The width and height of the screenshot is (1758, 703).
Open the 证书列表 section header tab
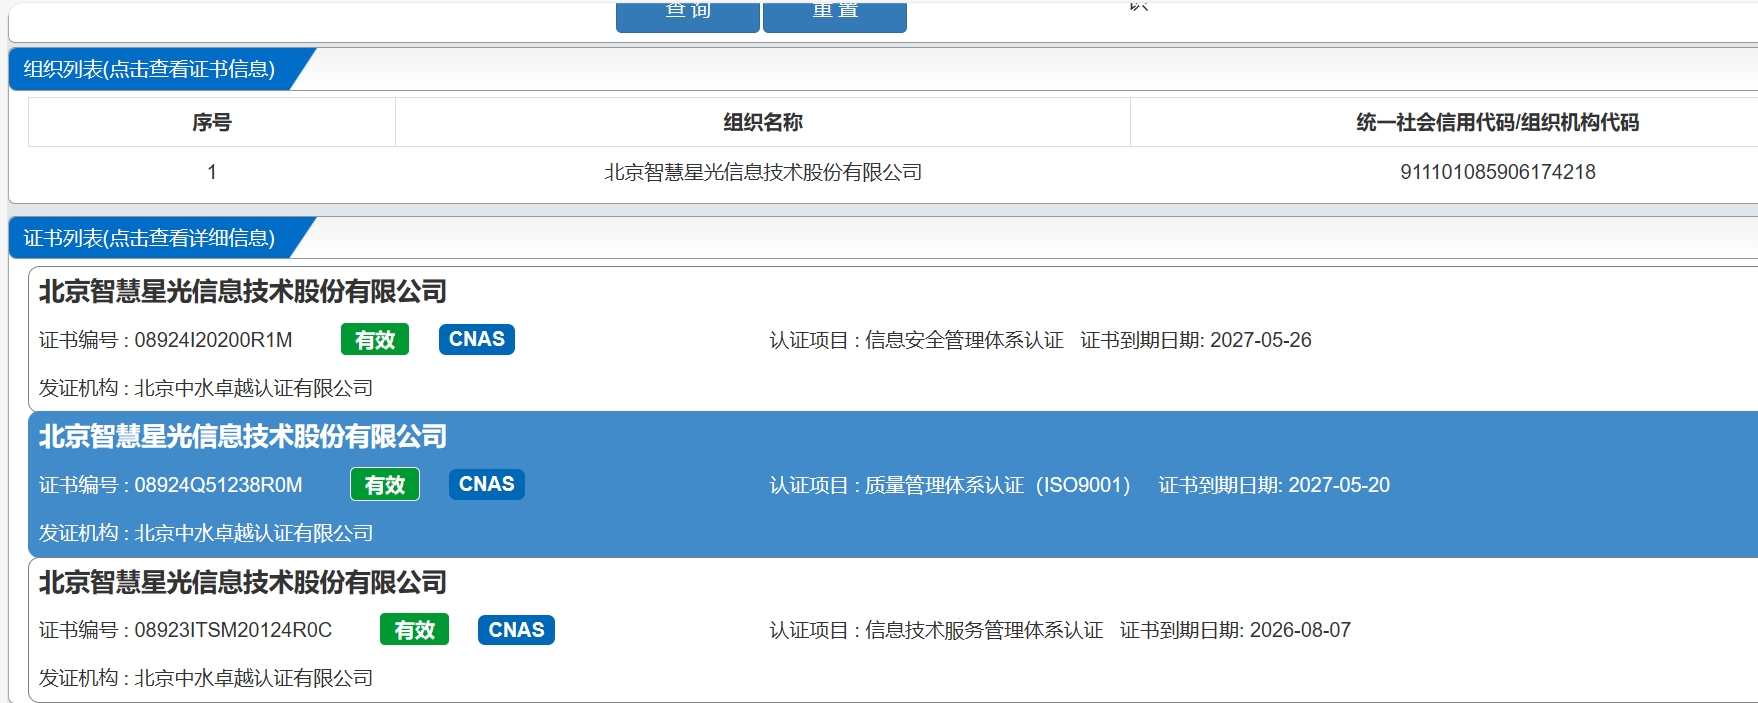[150, 238]
